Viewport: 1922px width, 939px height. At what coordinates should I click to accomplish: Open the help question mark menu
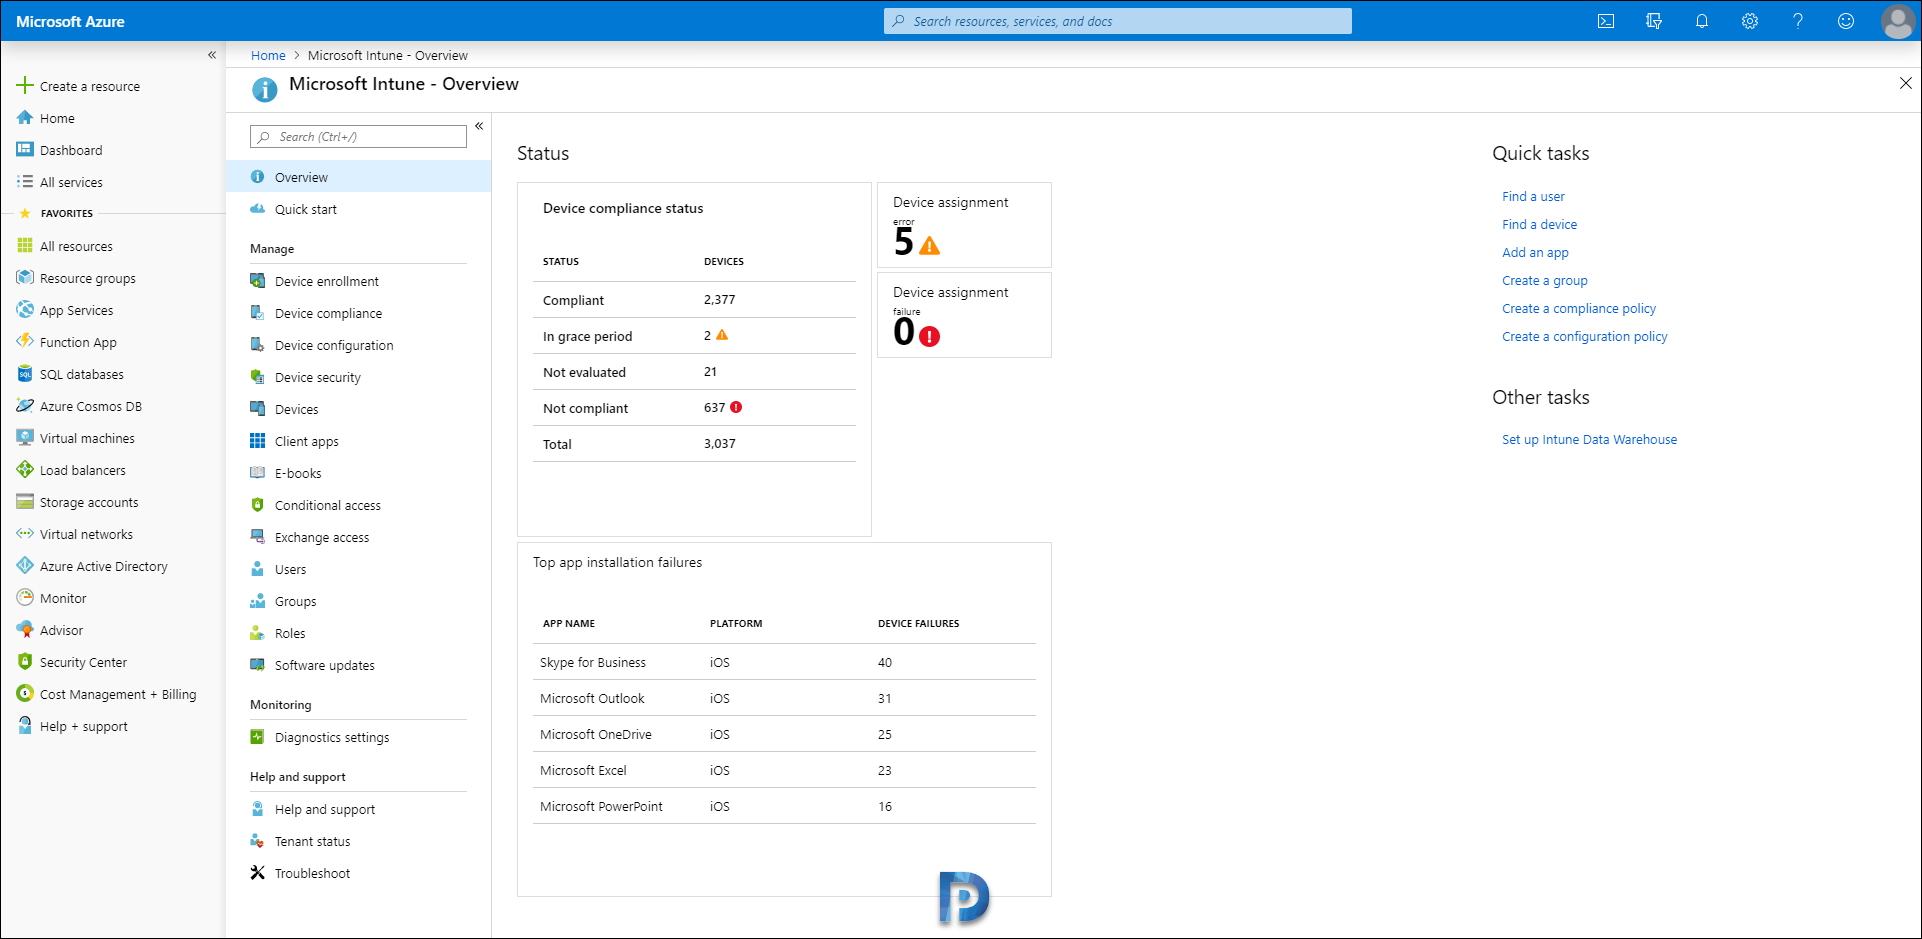click(1798, 21)
